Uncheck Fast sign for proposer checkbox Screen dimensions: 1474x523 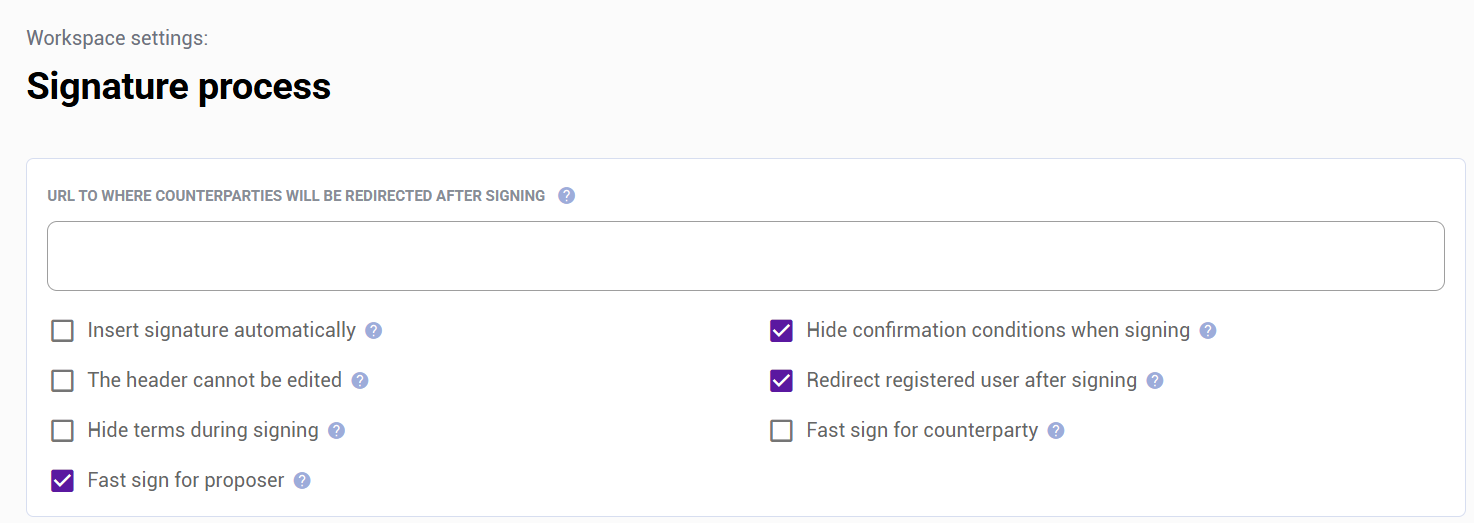[63, 481]
